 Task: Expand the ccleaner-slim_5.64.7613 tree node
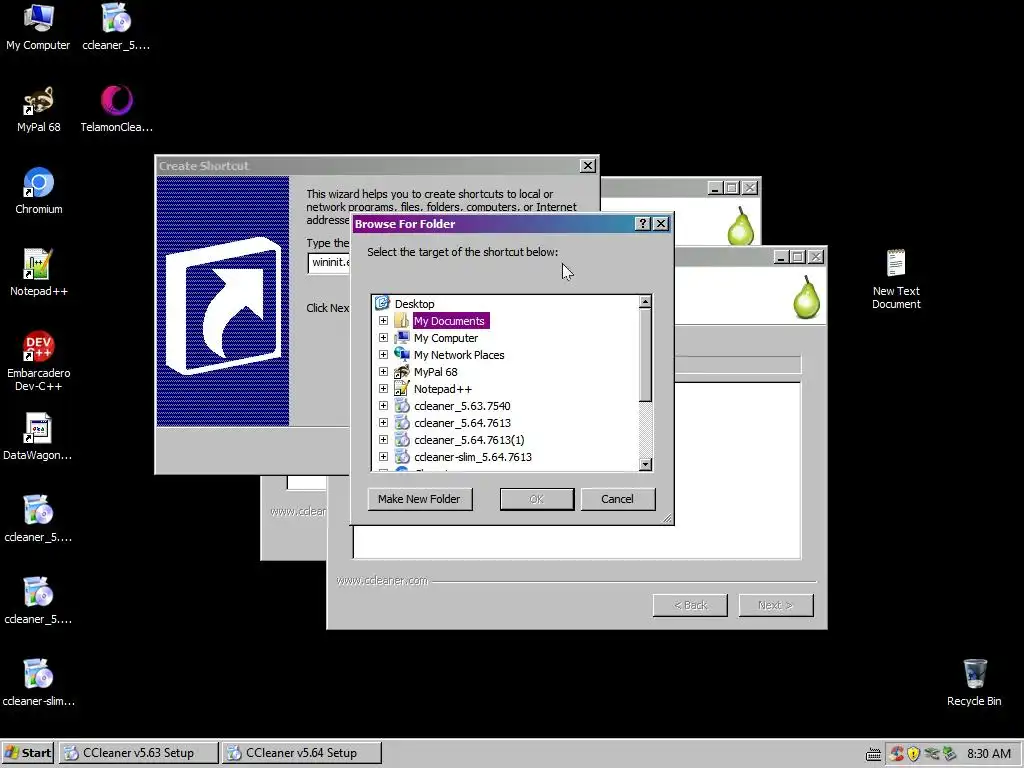coord(383,456)
